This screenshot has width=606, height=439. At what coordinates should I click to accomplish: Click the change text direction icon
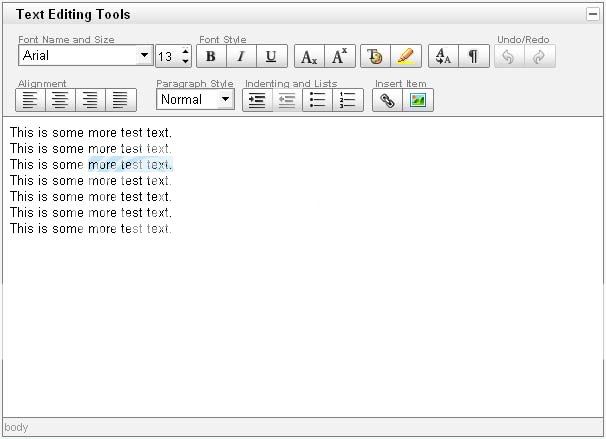pos(443,56)
